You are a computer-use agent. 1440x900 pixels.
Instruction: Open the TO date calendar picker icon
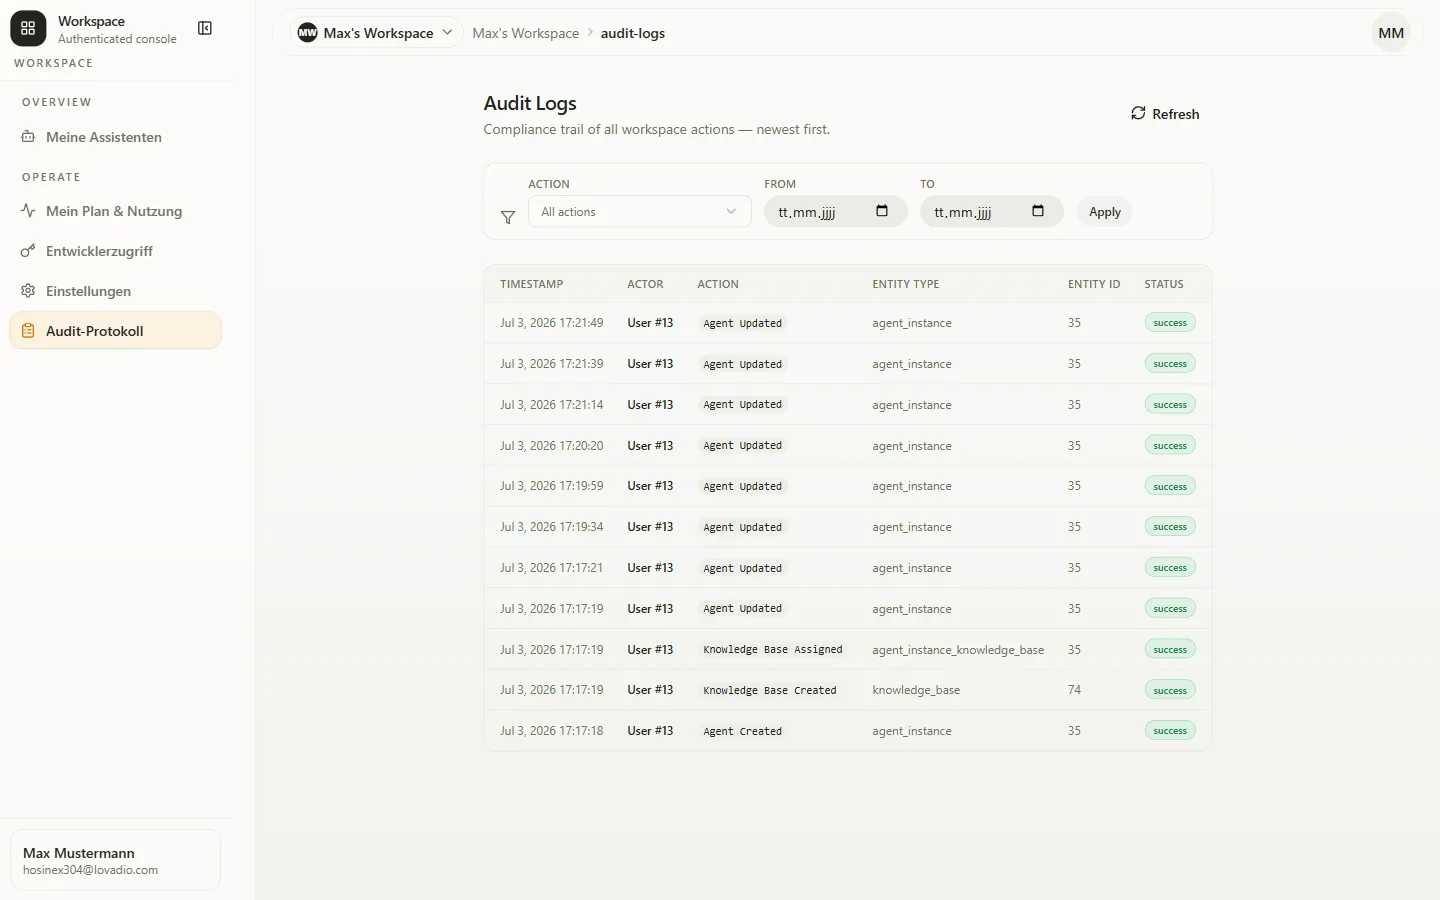(1038, 211)
